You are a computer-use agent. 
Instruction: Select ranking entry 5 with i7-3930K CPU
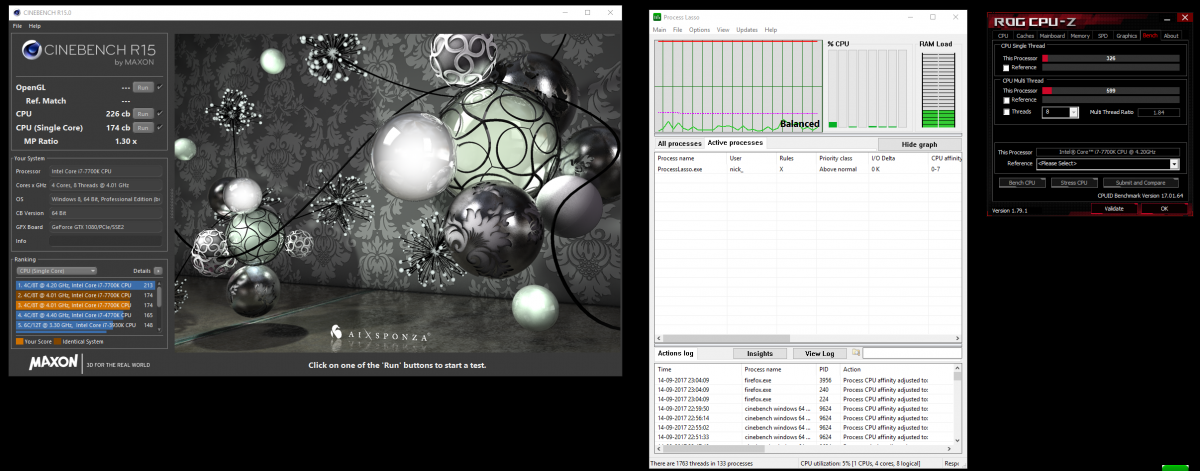[x=85, y=325]
